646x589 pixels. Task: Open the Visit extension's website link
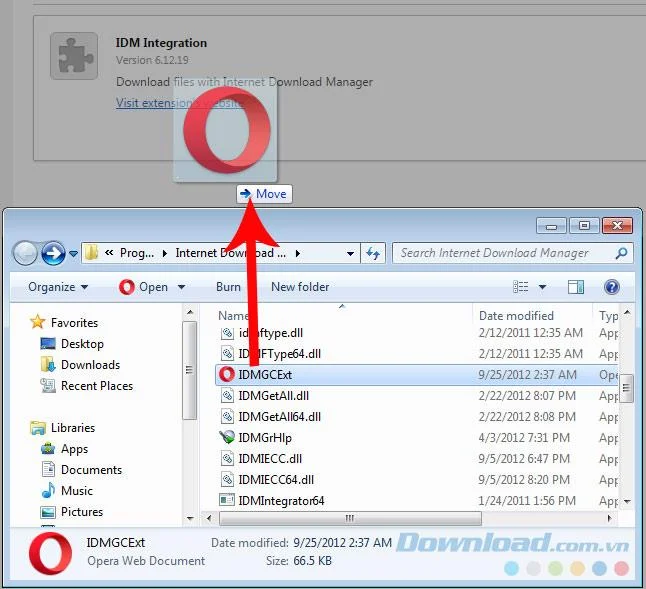[179, 103]
